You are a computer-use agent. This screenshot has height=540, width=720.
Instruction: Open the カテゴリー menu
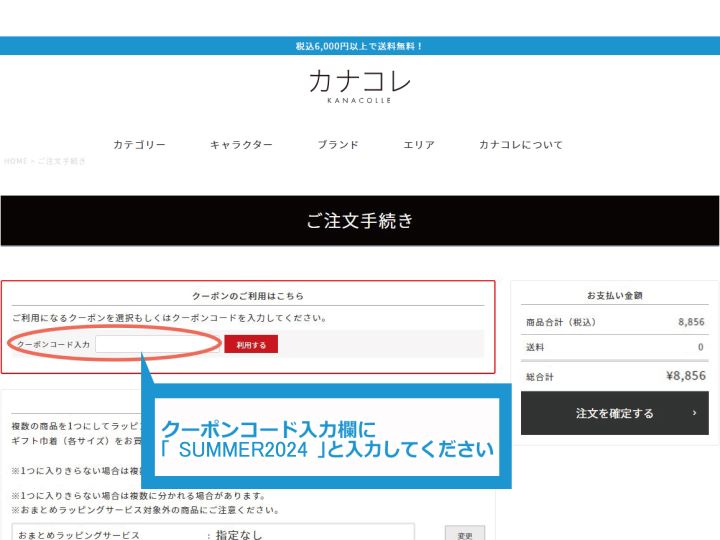[139, 145]
